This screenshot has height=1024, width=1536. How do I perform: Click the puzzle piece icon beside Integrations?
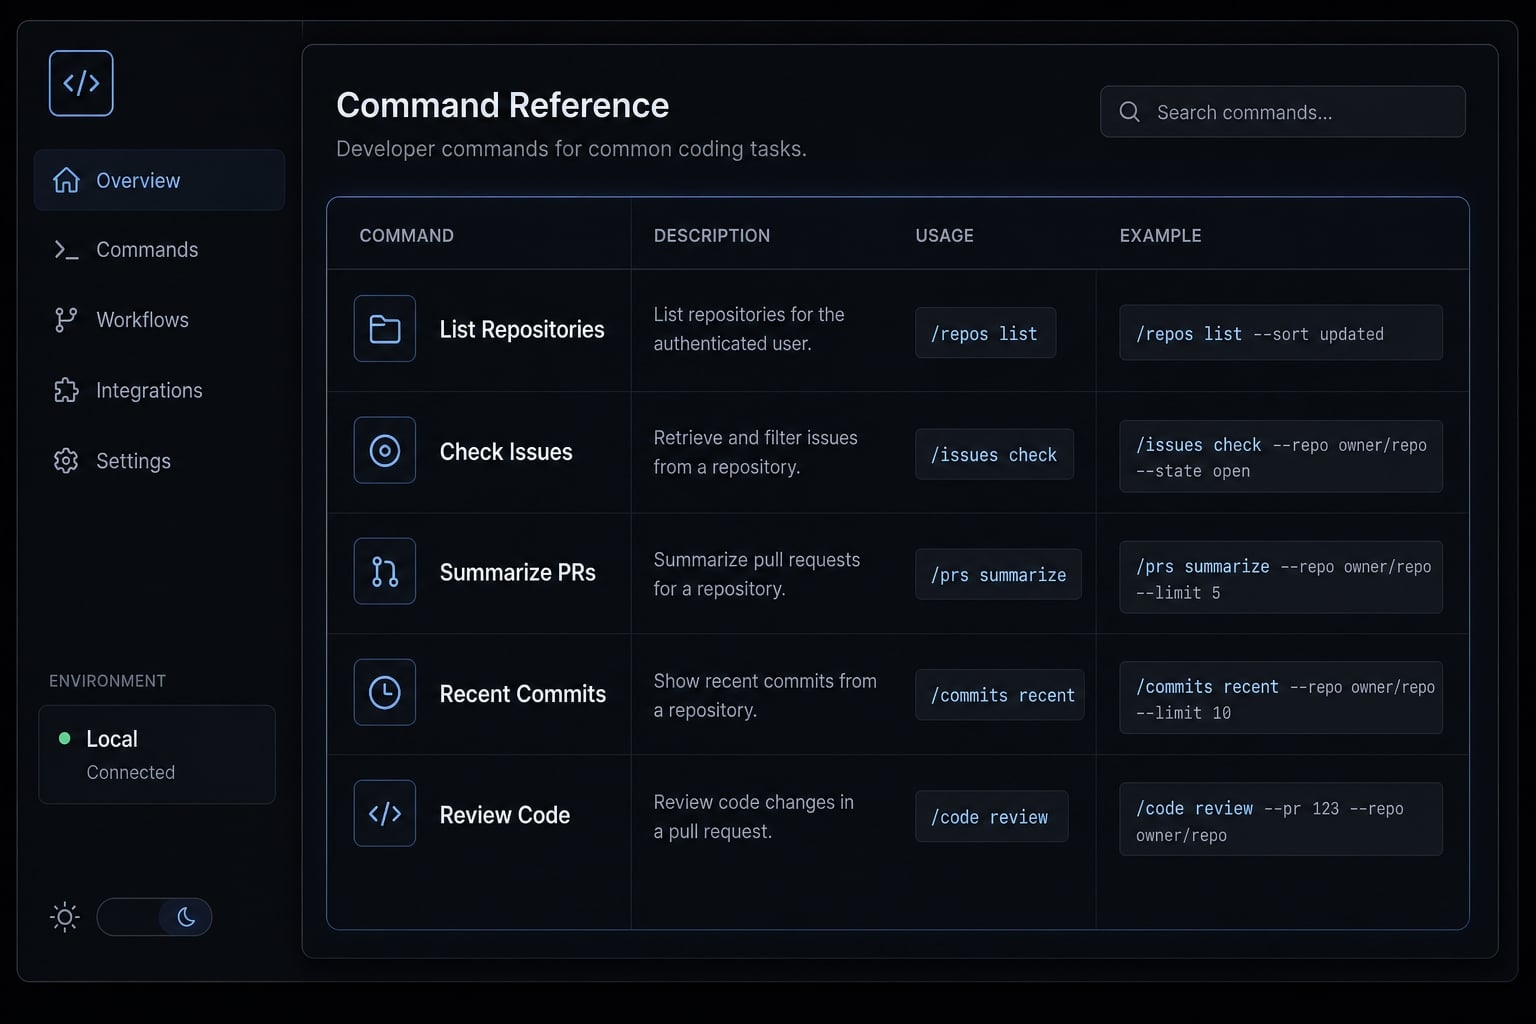tap(66, 390)
